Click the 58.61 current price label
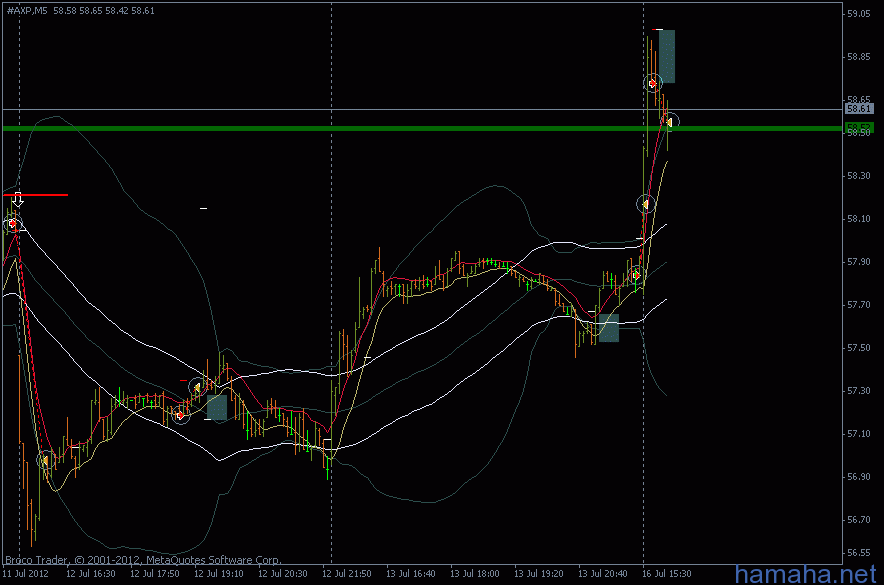The width and height of the screenshot is (884, 585). pyautogui.click(x=859, y=108)
